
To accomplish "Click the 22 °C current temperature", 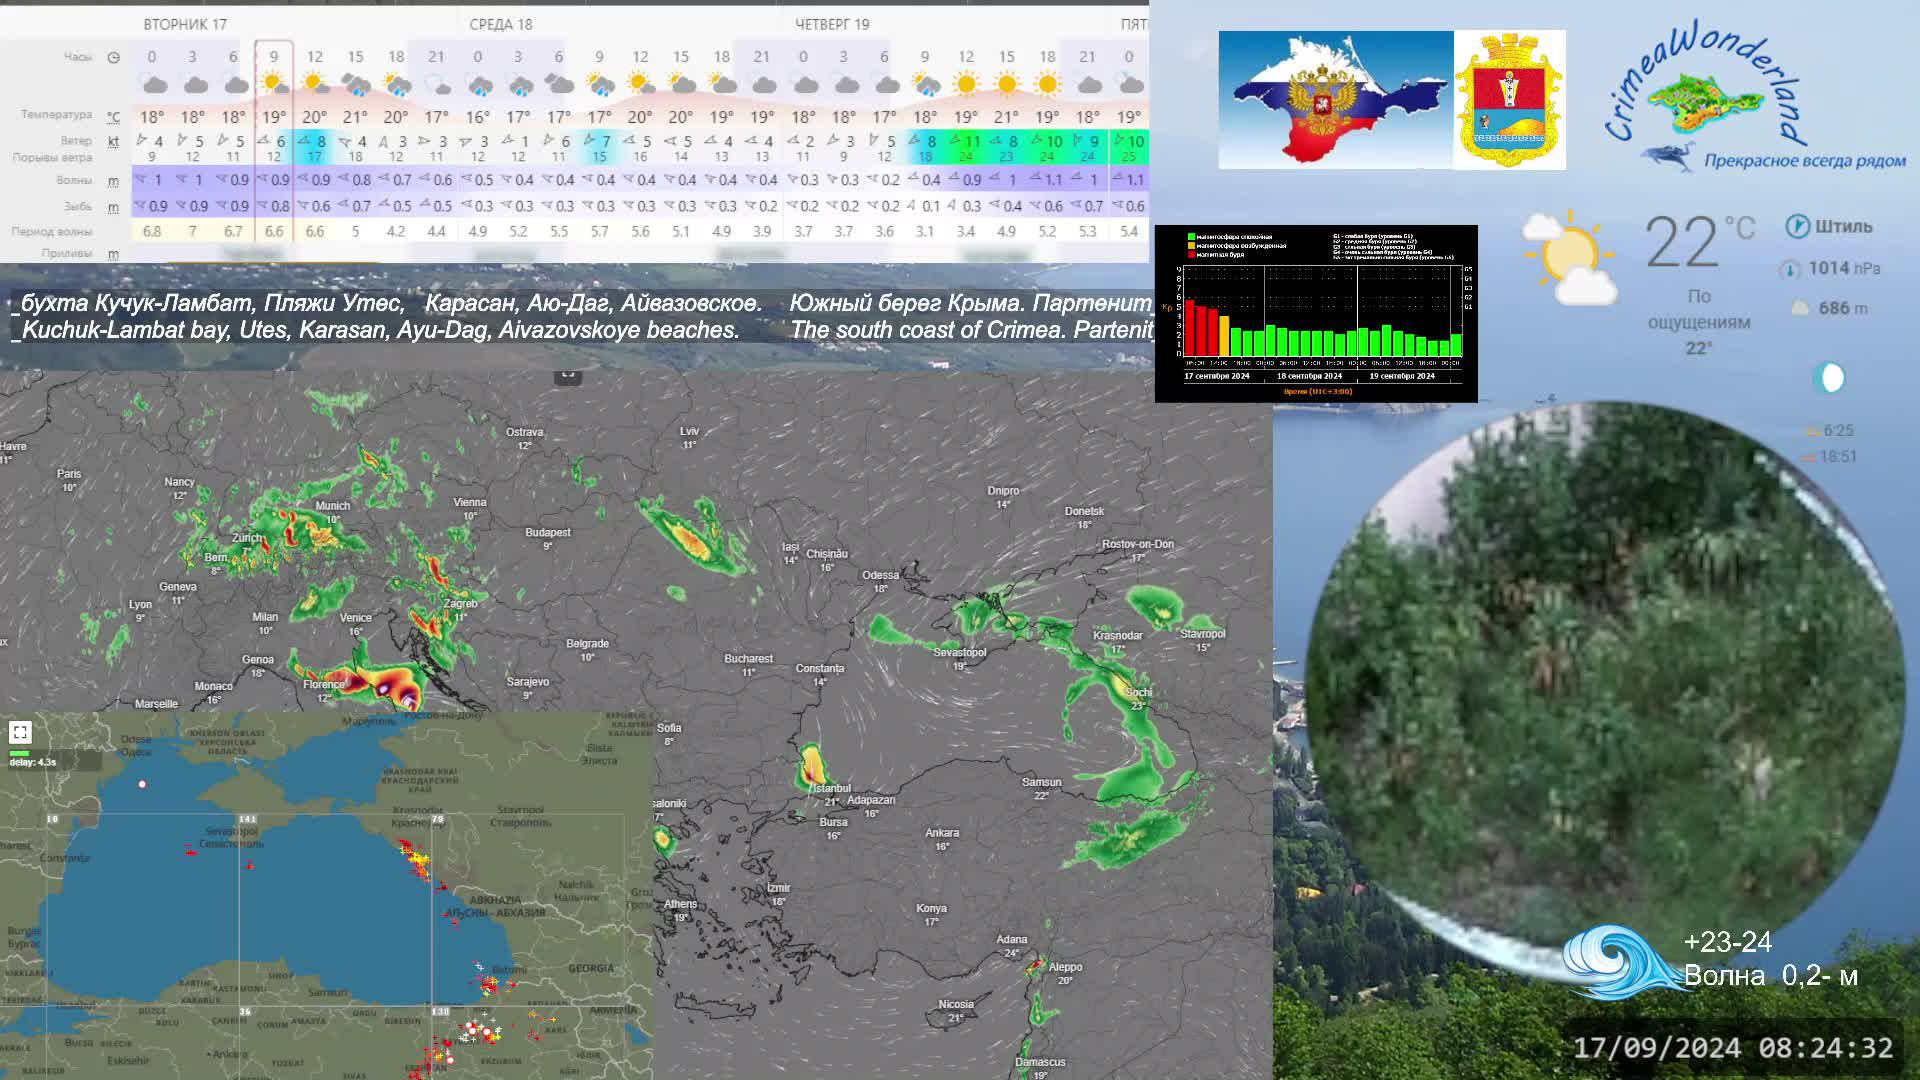I will (x=1700, y=241).
